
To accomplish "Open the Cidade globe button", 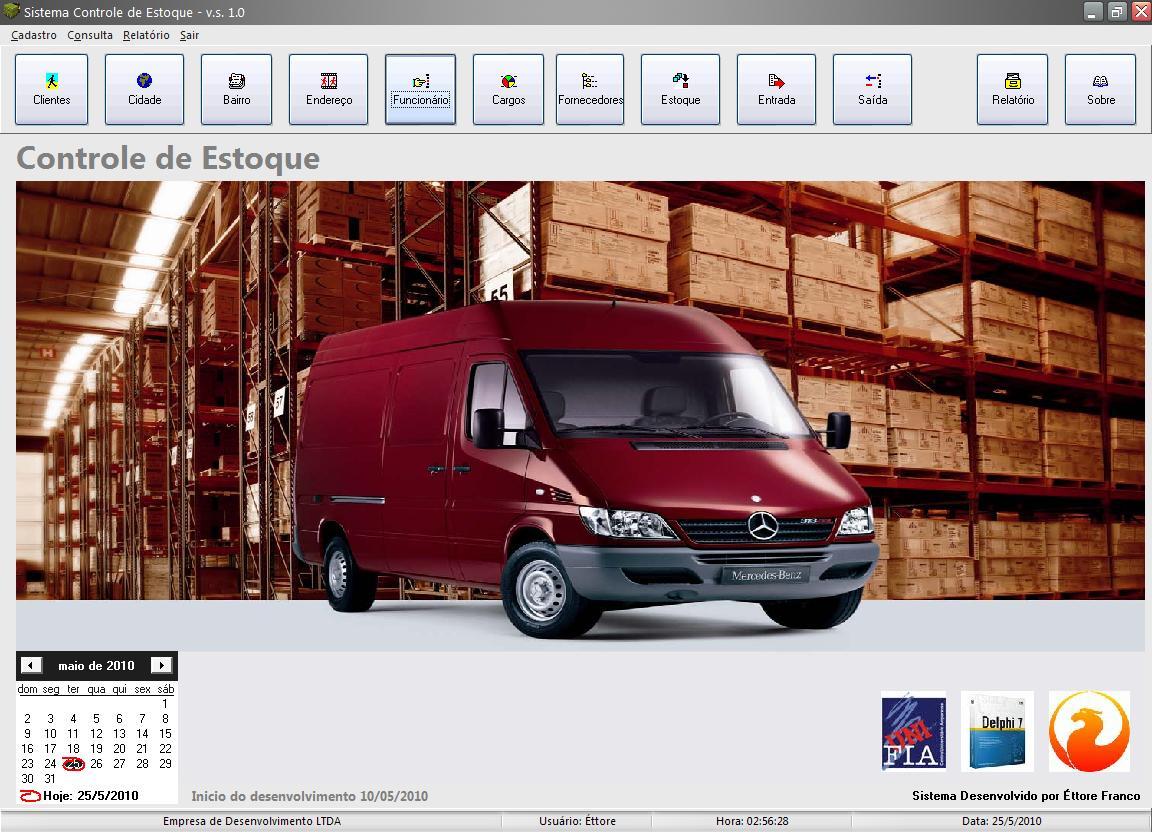I will pyautogui.click(x=144, y=89).
